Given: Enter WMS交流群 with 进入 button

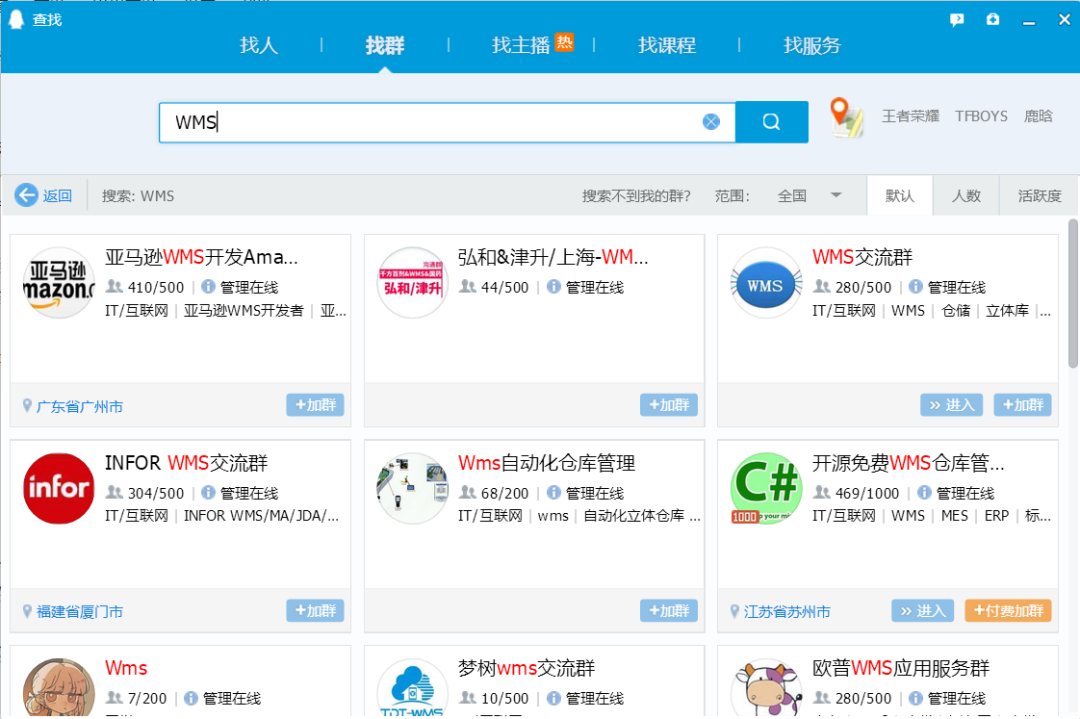Looking at the screenshot, I should click(952, 405).
